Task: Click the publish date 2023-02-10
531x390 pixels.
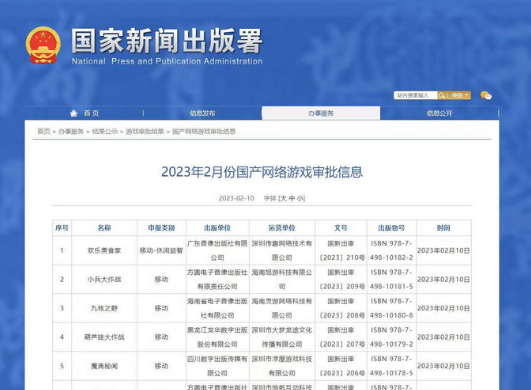Action: 236,198
